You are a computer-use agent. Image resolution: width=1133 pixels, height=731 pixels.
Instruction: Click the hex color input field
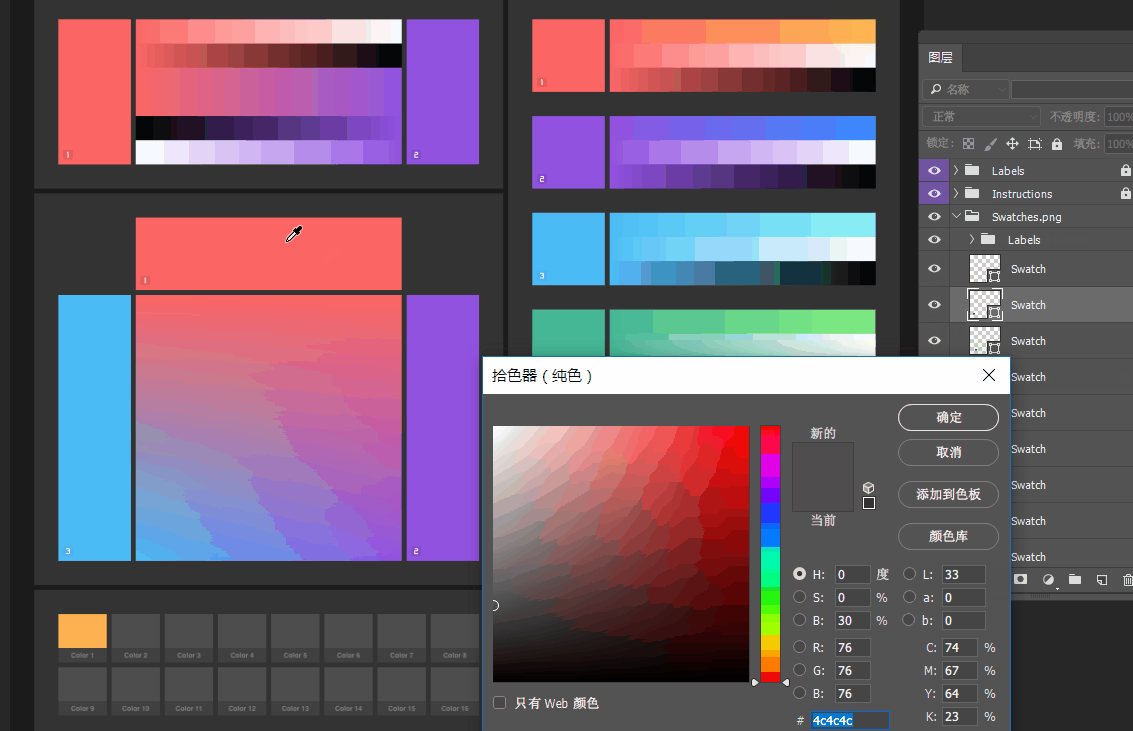[848, 720]
